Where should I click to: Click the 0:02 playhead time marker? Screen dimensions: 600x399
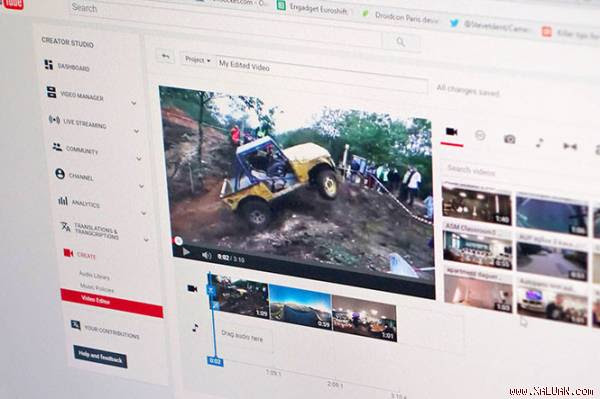coord(215,361)
